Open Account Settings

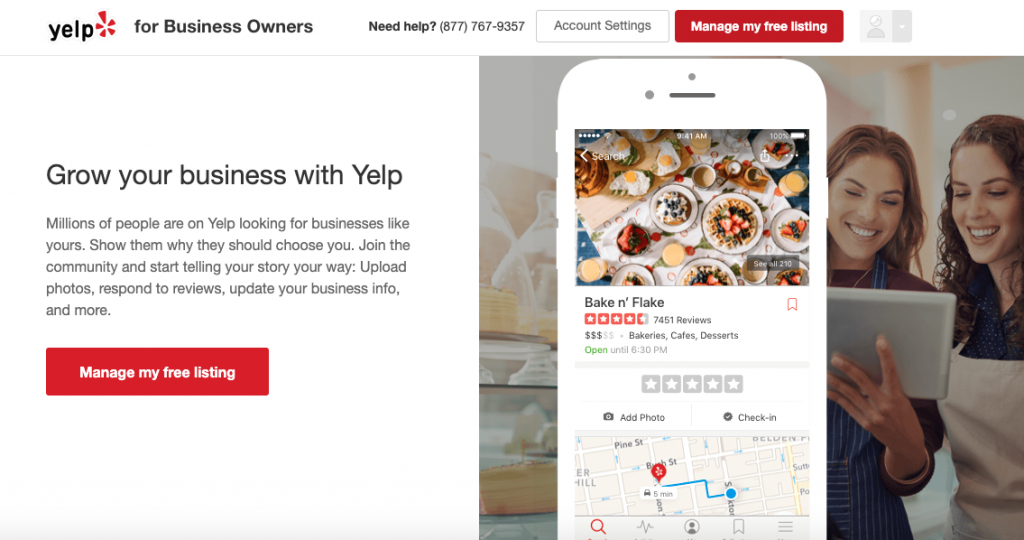(x=602, y=26)
